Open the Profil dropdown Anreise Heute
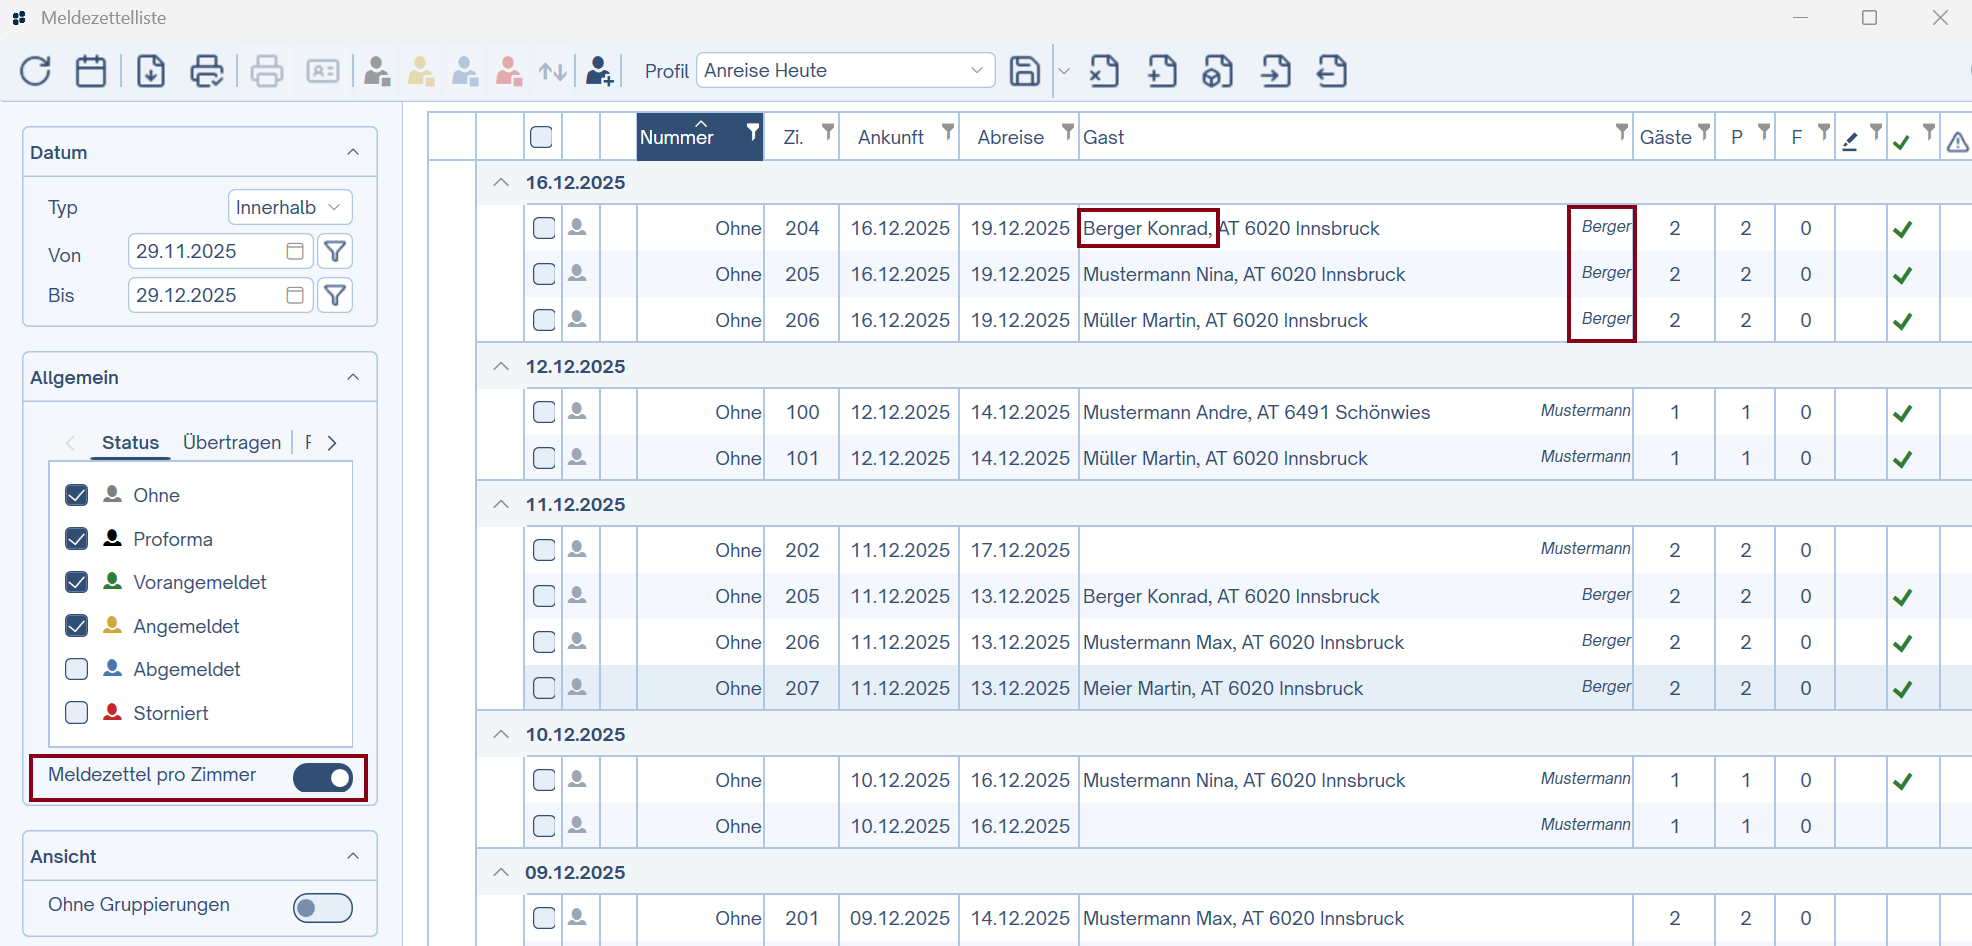 [845, 70]
